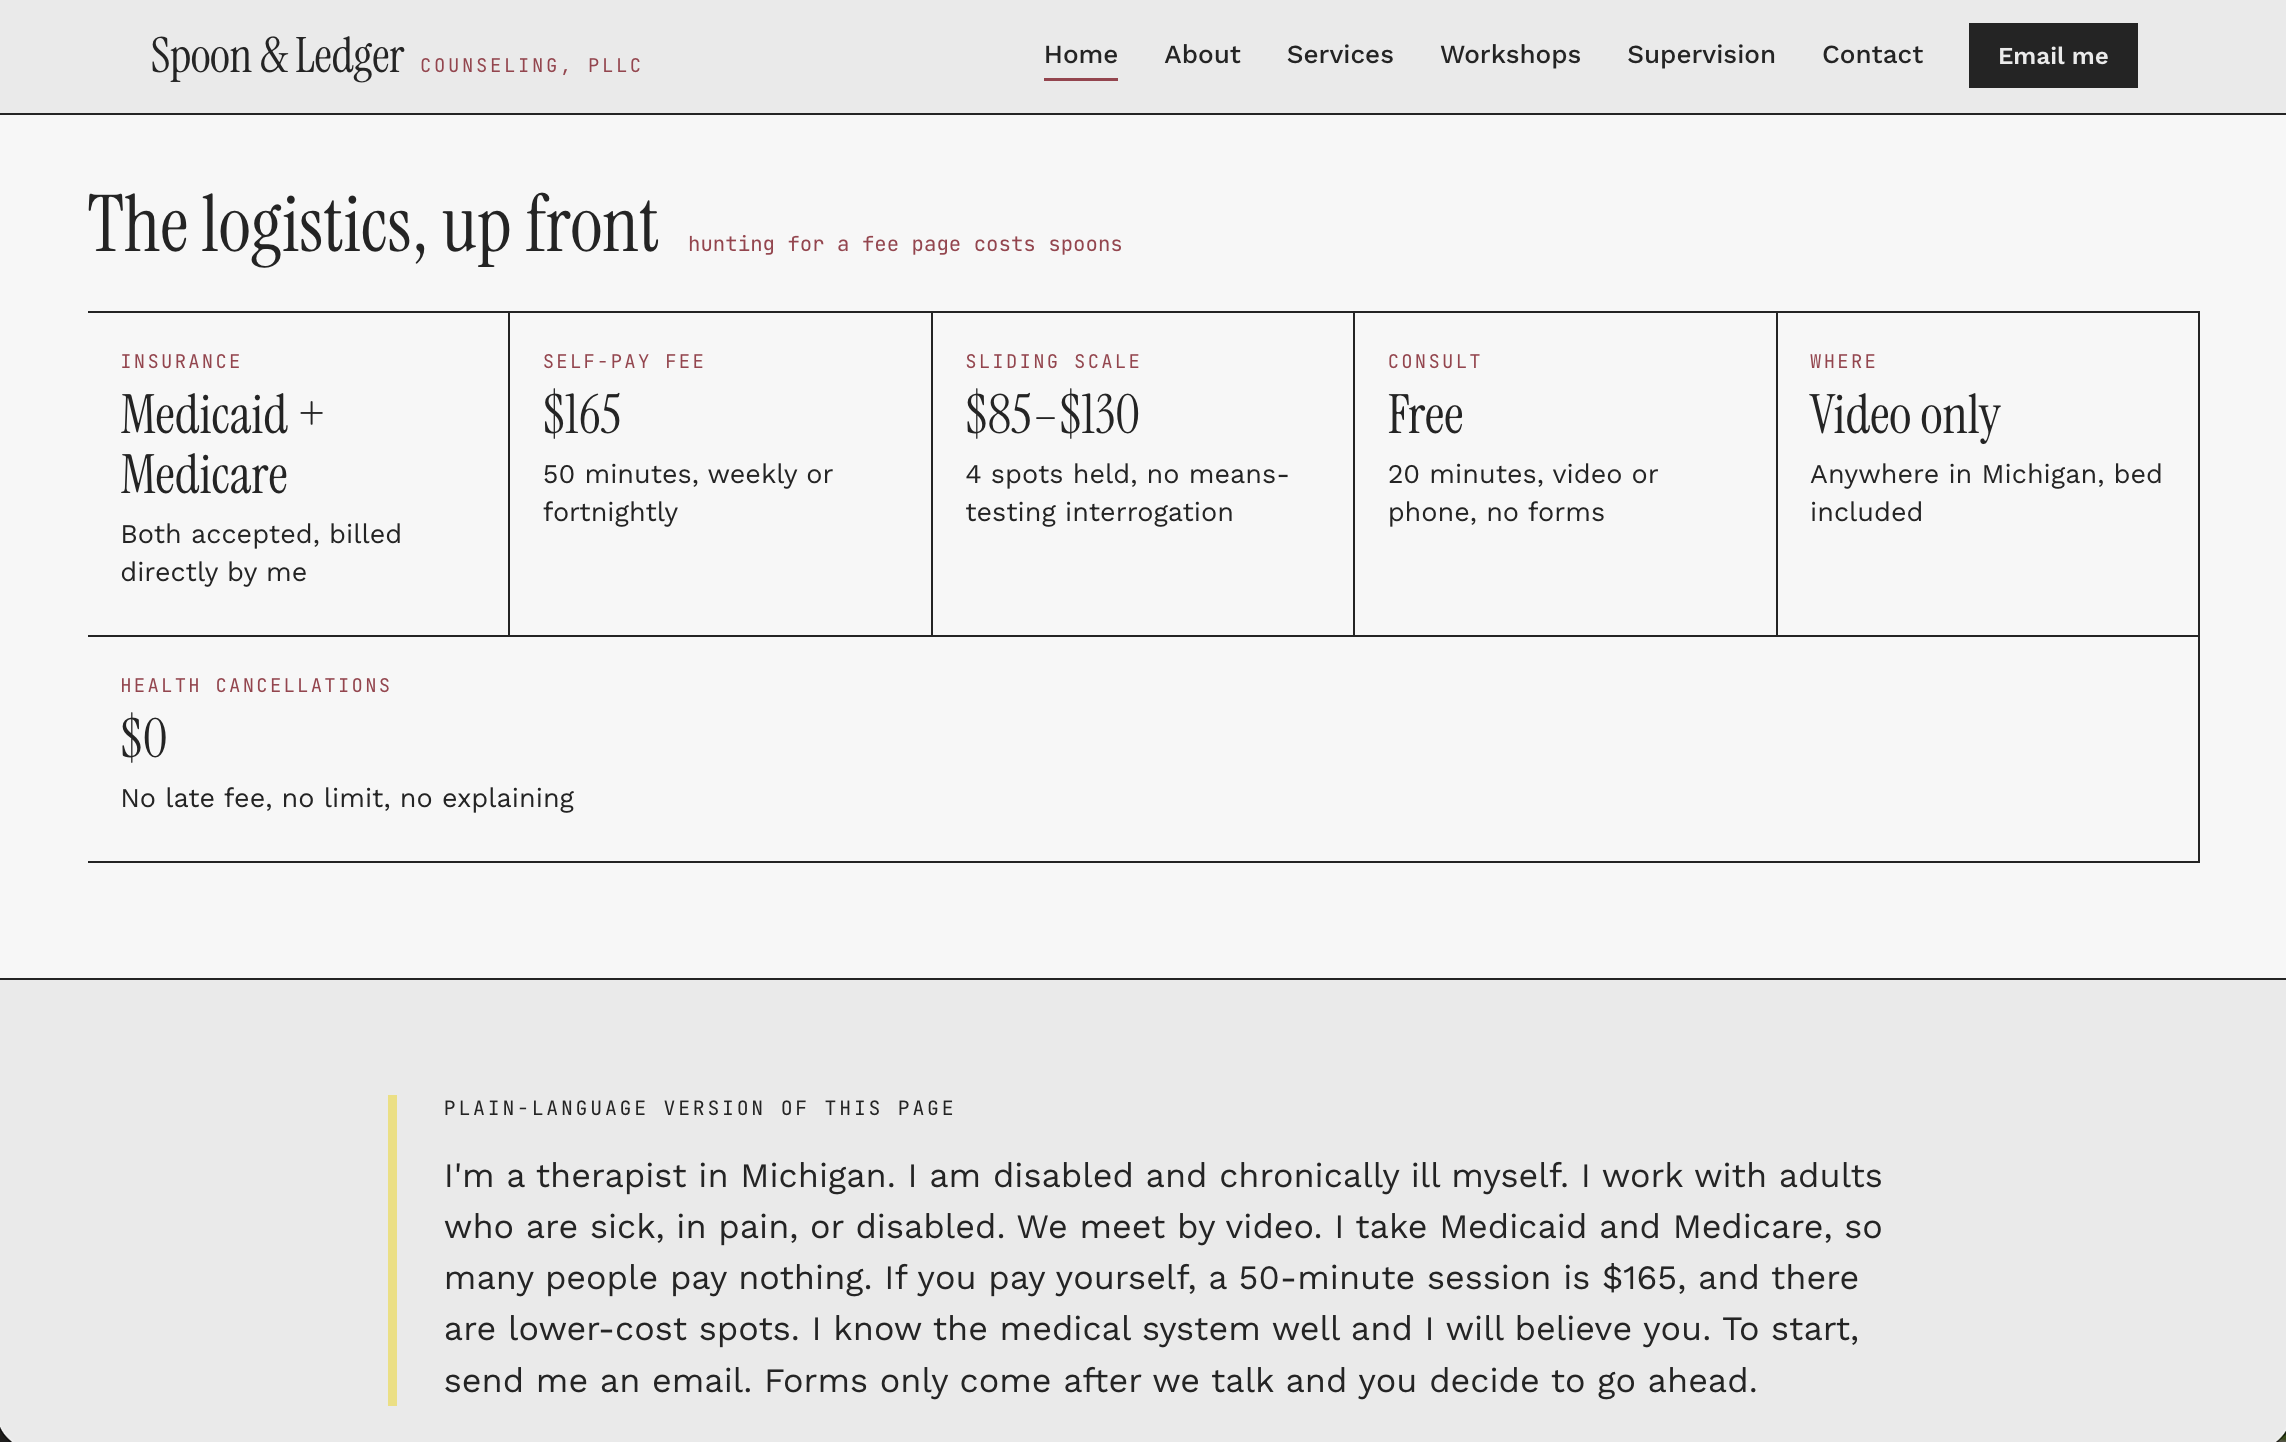Click the INSURANCE label
The image size is (2286, 1442).
coord(181,362)
